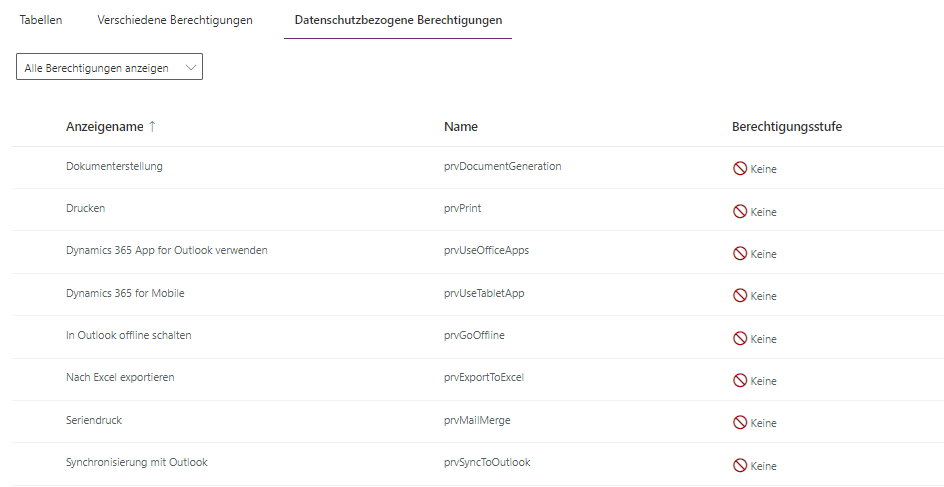Image resolution: width=944 pixels, height=487 pixels.
Task: Click the ascending sort arrow beside Anzeigename
Action: coord(152,127)
